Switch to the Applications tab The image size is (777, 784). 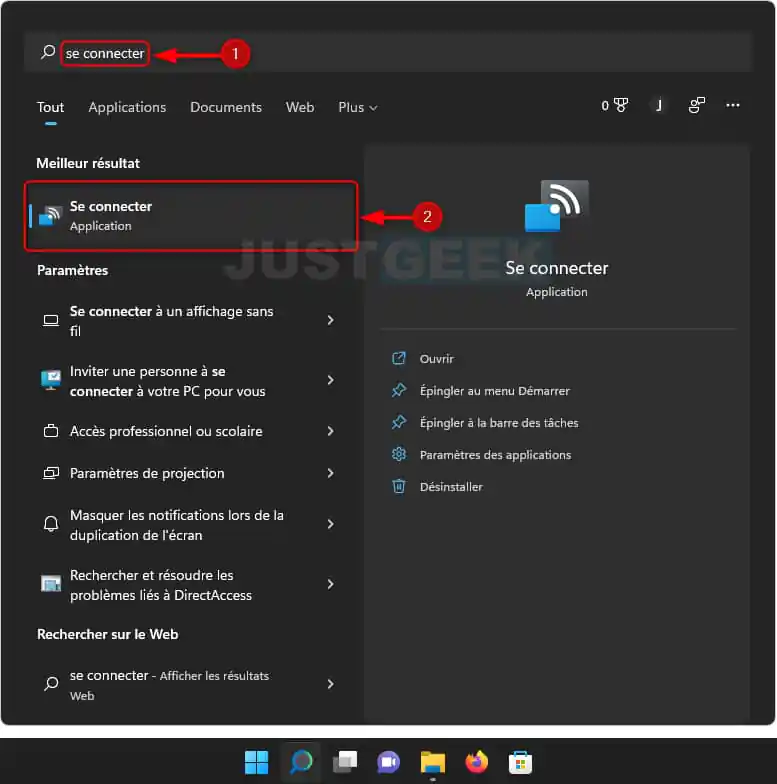pyautogui.click(x=127, y=107)
